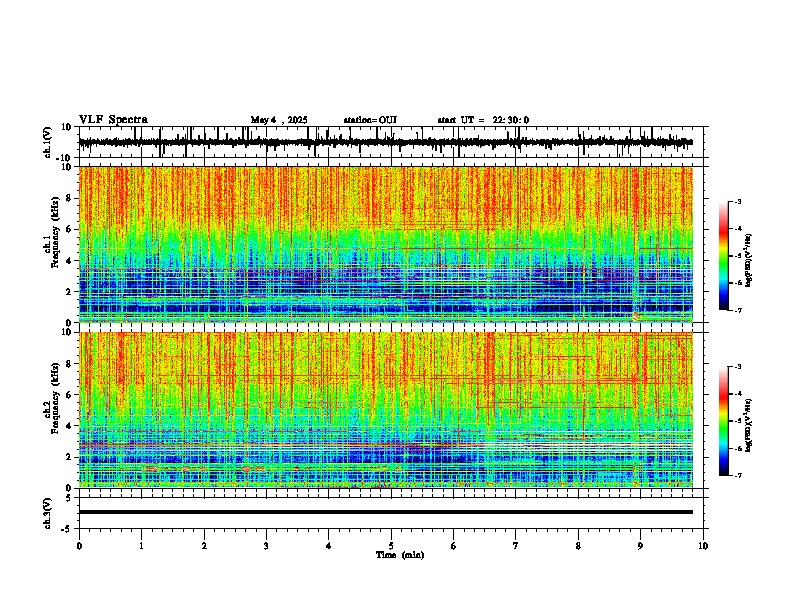Click the ch.1 "Frequency (kHz)" axis label
The height and width of the screenshot is (612, 792).
[55, 232]
